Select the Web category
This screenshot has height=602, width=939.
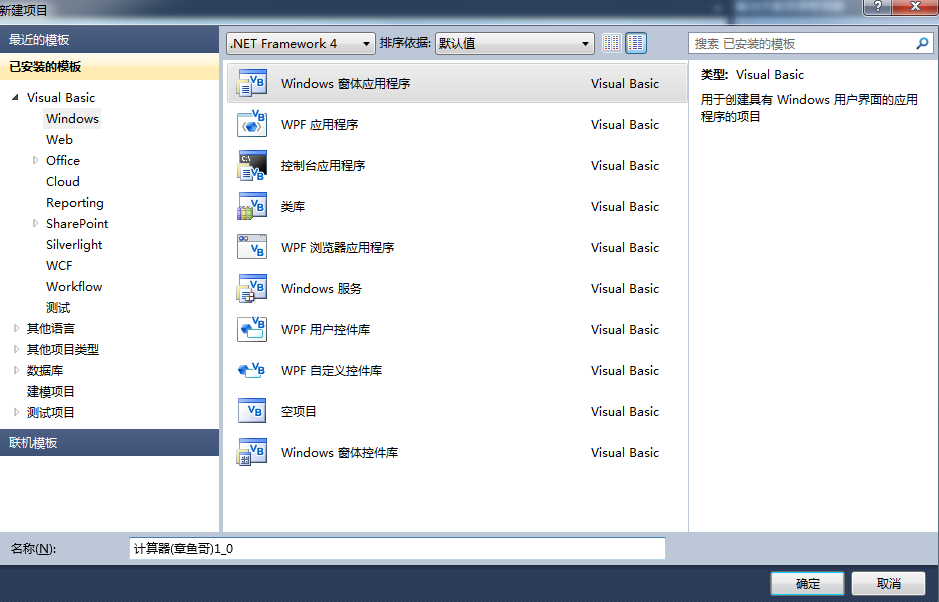[59, 140]
